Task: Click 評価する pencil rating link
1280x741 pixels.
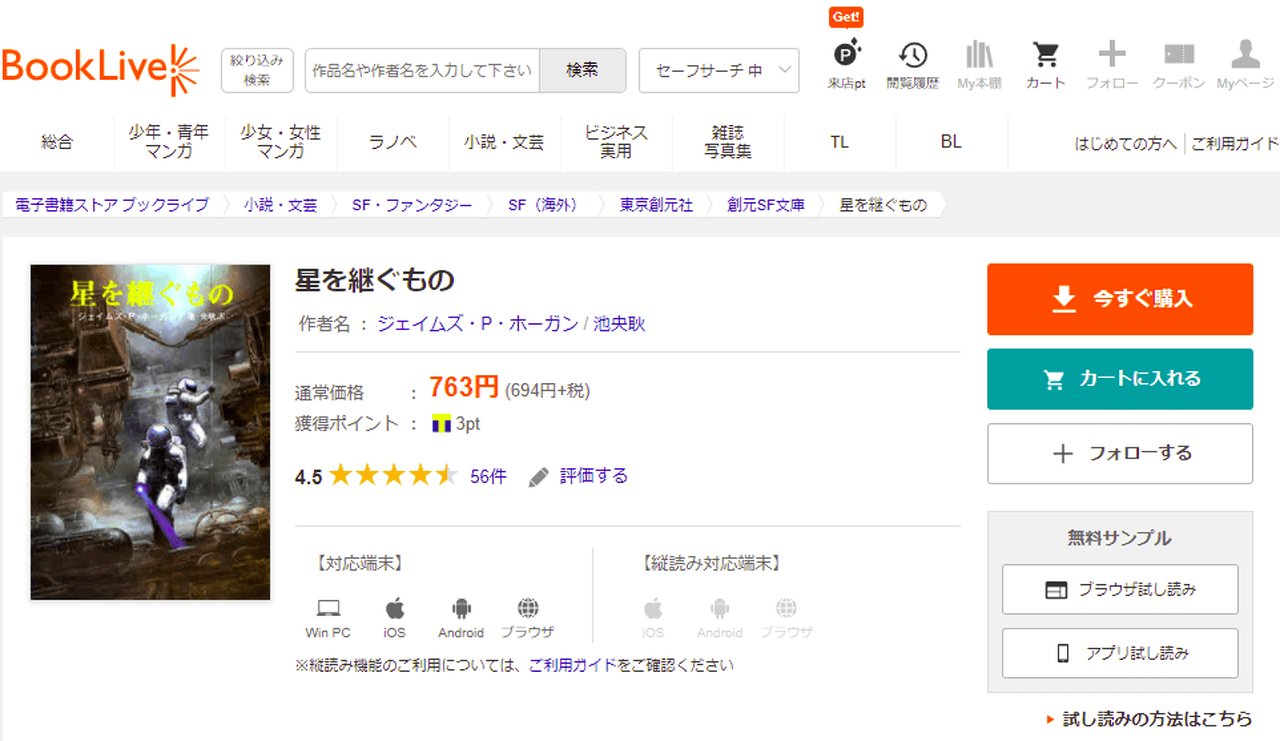Action: click(579, 476)
